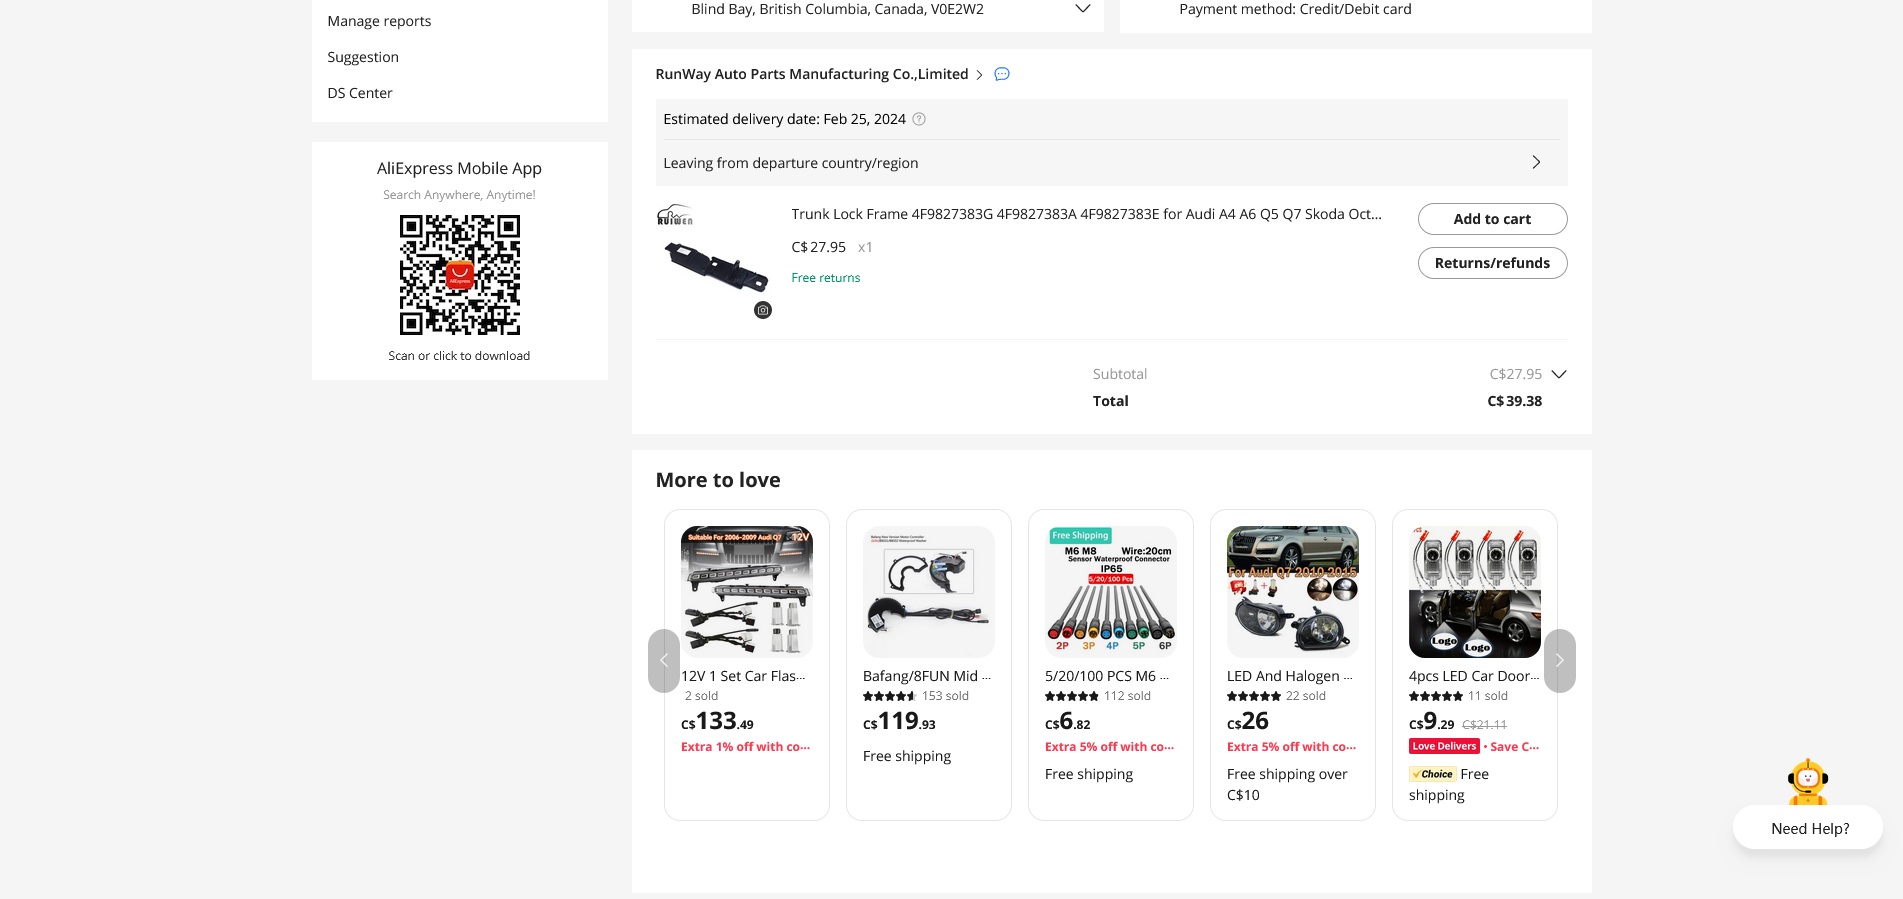Expand the Blind Bay shipping address dropdown
Image resolution: width=1903 pixels, height=899 pixels.
[x=1082, y=8]
